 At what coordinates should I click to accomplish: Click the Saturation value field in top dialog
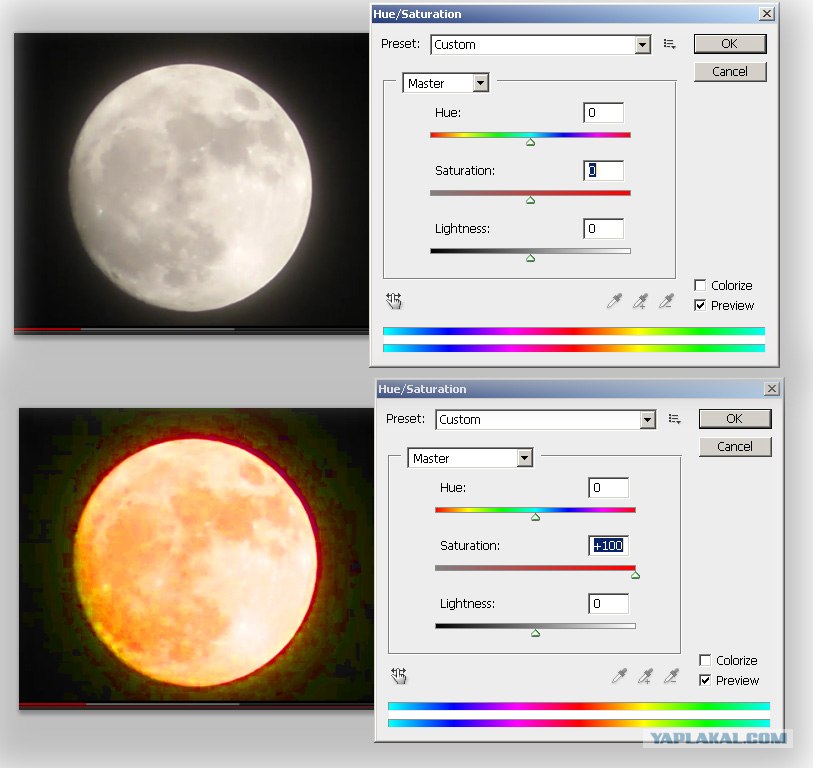point(604,171)
